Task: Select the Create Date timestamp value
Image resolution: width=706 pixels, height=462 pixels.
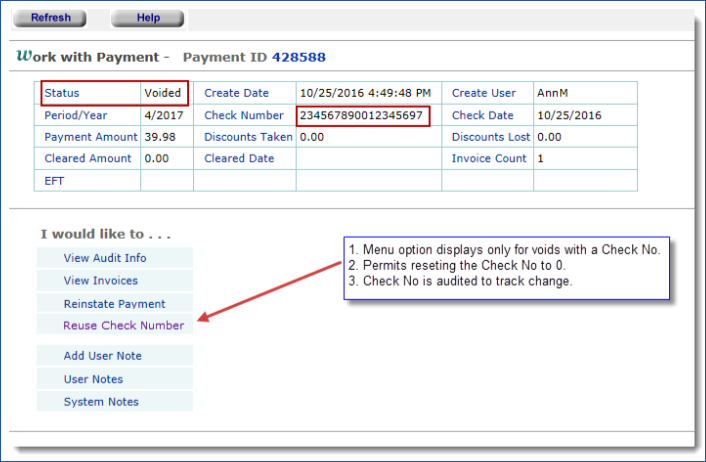Action: tap(366, 93)
